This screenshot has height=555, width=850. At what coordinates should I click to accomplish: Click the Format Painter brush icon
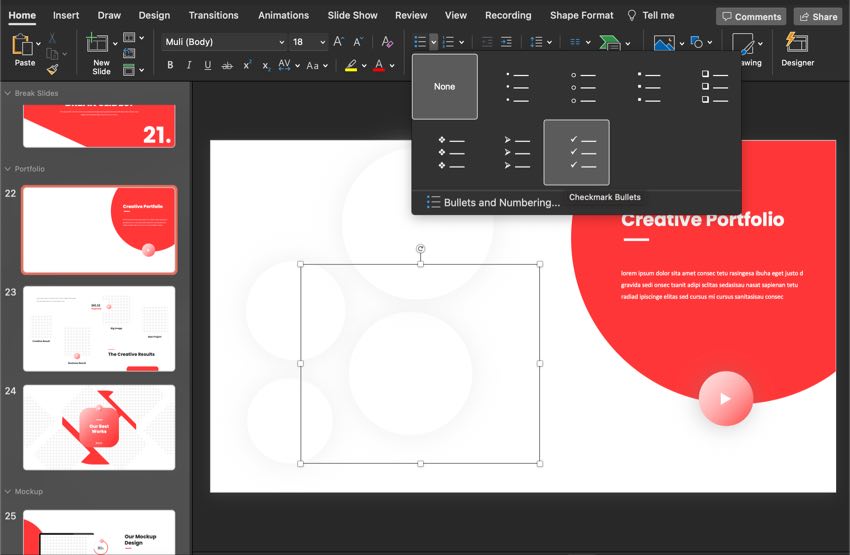coord(52,69)
